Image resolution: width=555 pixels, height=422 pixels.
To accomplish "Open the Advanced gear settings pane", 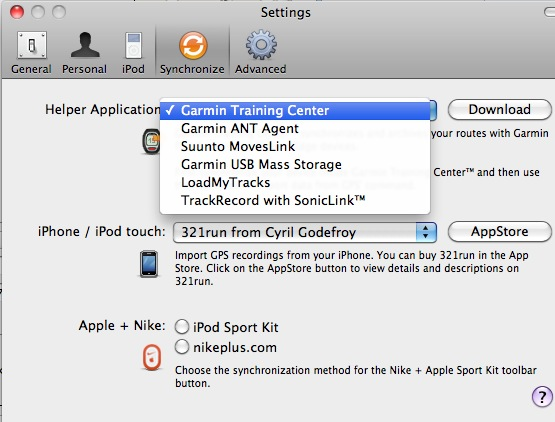I will [261, 53].
